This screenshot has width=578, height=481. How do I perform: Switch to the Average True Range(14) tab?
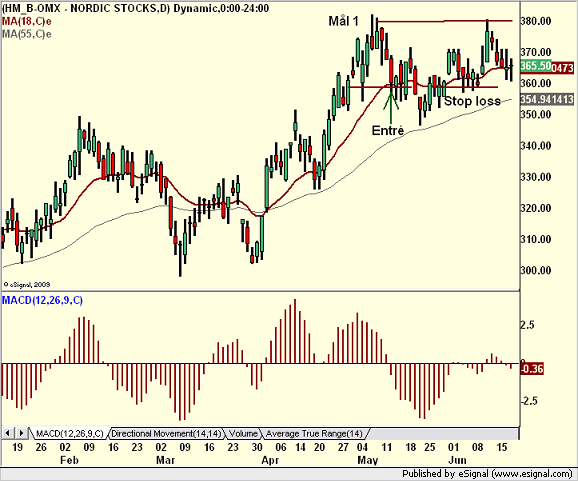pyautogui.click(x=314, y=433)
